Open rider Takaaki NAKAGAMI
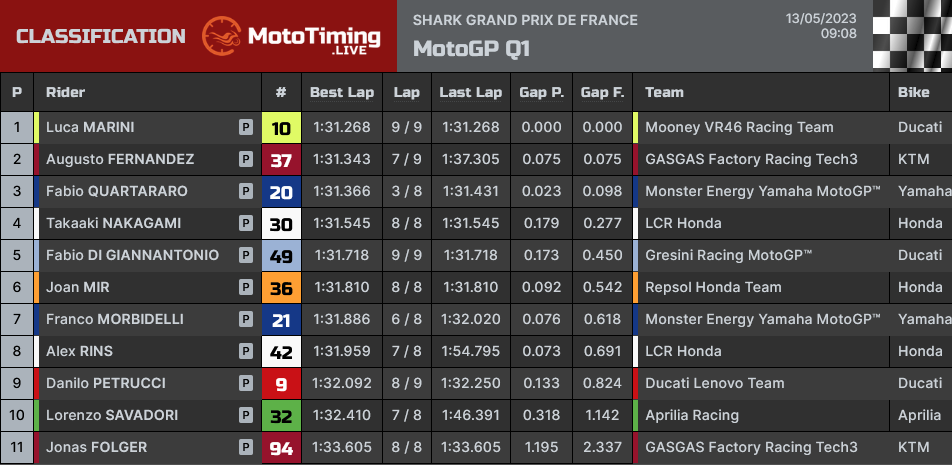This screenshot has height=465, width=952. tap(114, 223)
